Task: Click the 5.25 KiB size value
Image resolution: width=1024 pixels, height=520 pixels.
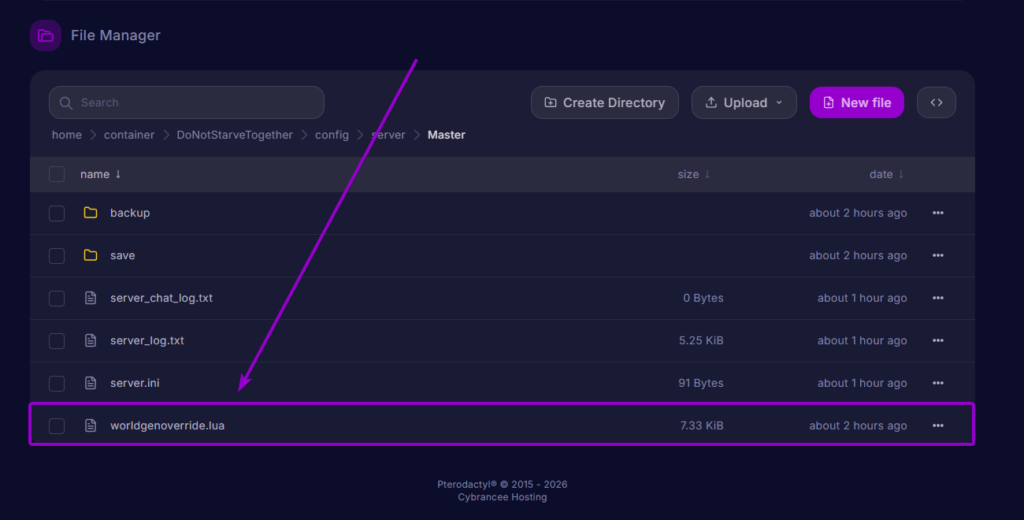Action: tap(701, 340)
